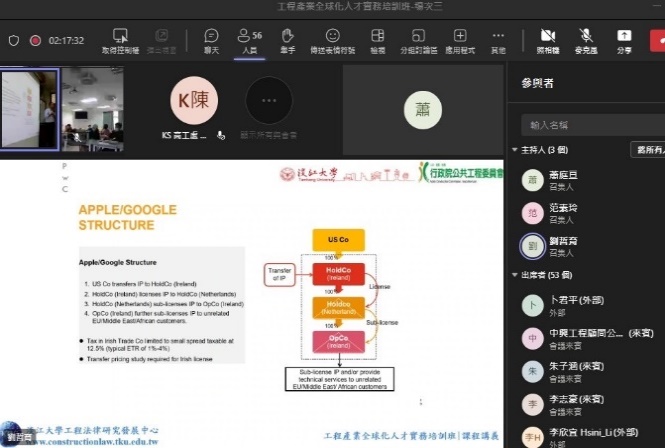The width and height of the screenshot is (665, 448).
Task: Click the 將所有人 mute all button
Action: pos(648,150)
